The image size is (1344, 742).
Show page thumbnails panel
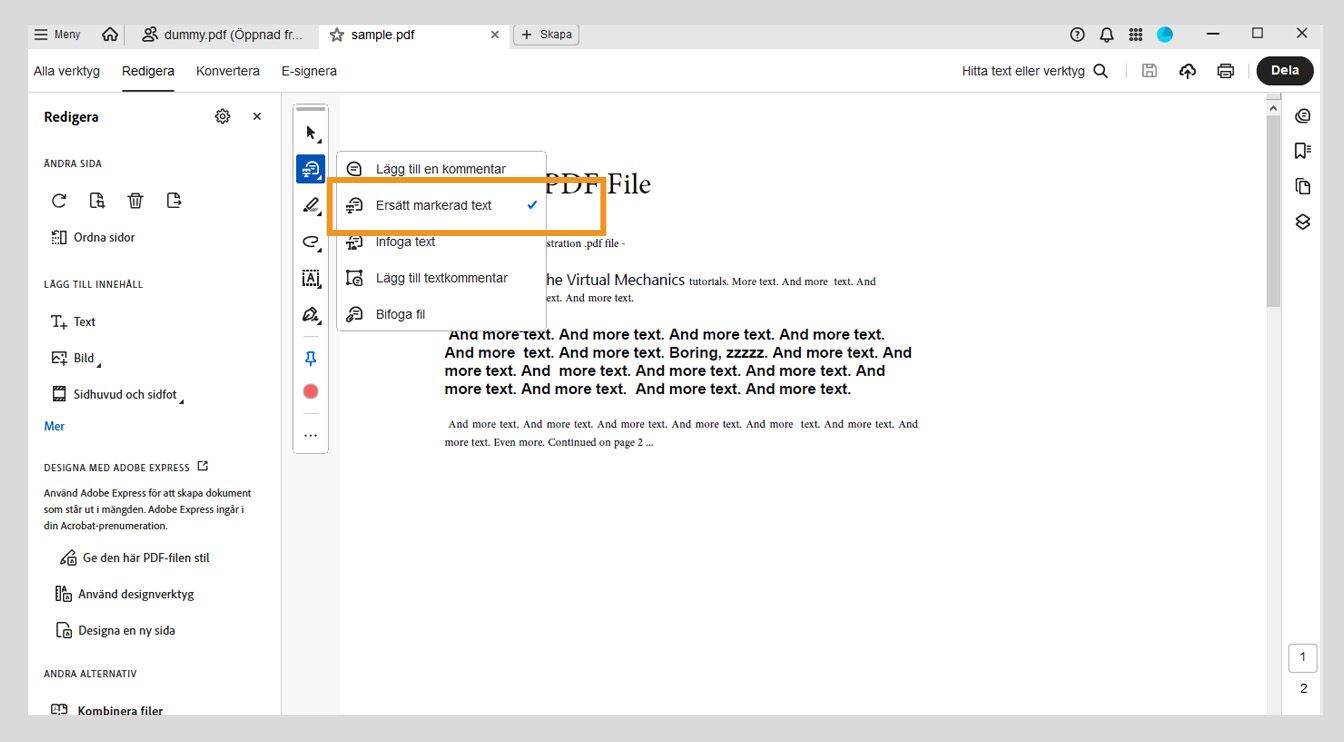[x=1303, y=186]
